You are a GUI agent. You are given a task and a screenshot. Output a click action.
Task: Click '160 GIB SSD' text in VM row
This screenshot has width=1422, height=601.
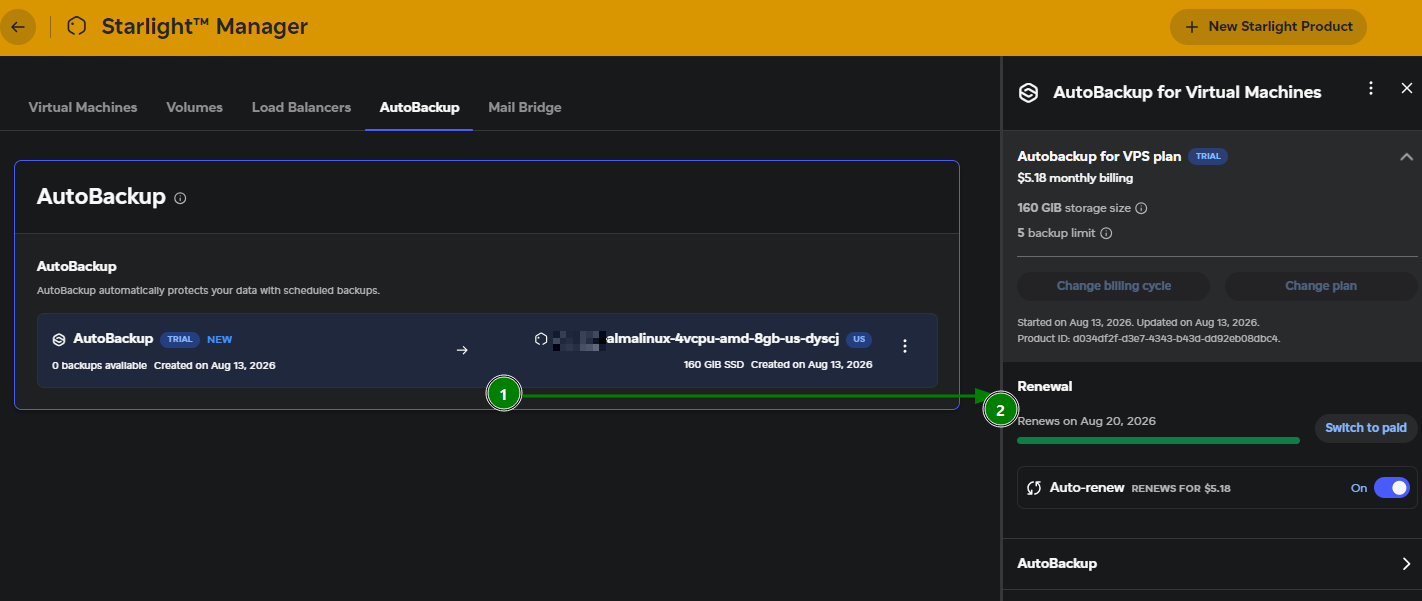(714, 365)
